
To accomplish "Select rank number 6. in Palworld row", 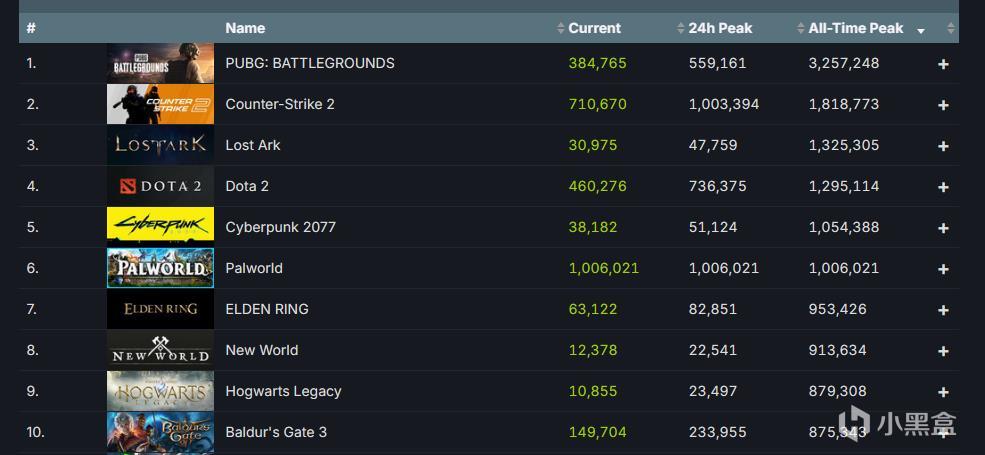I will pos(33,268).
